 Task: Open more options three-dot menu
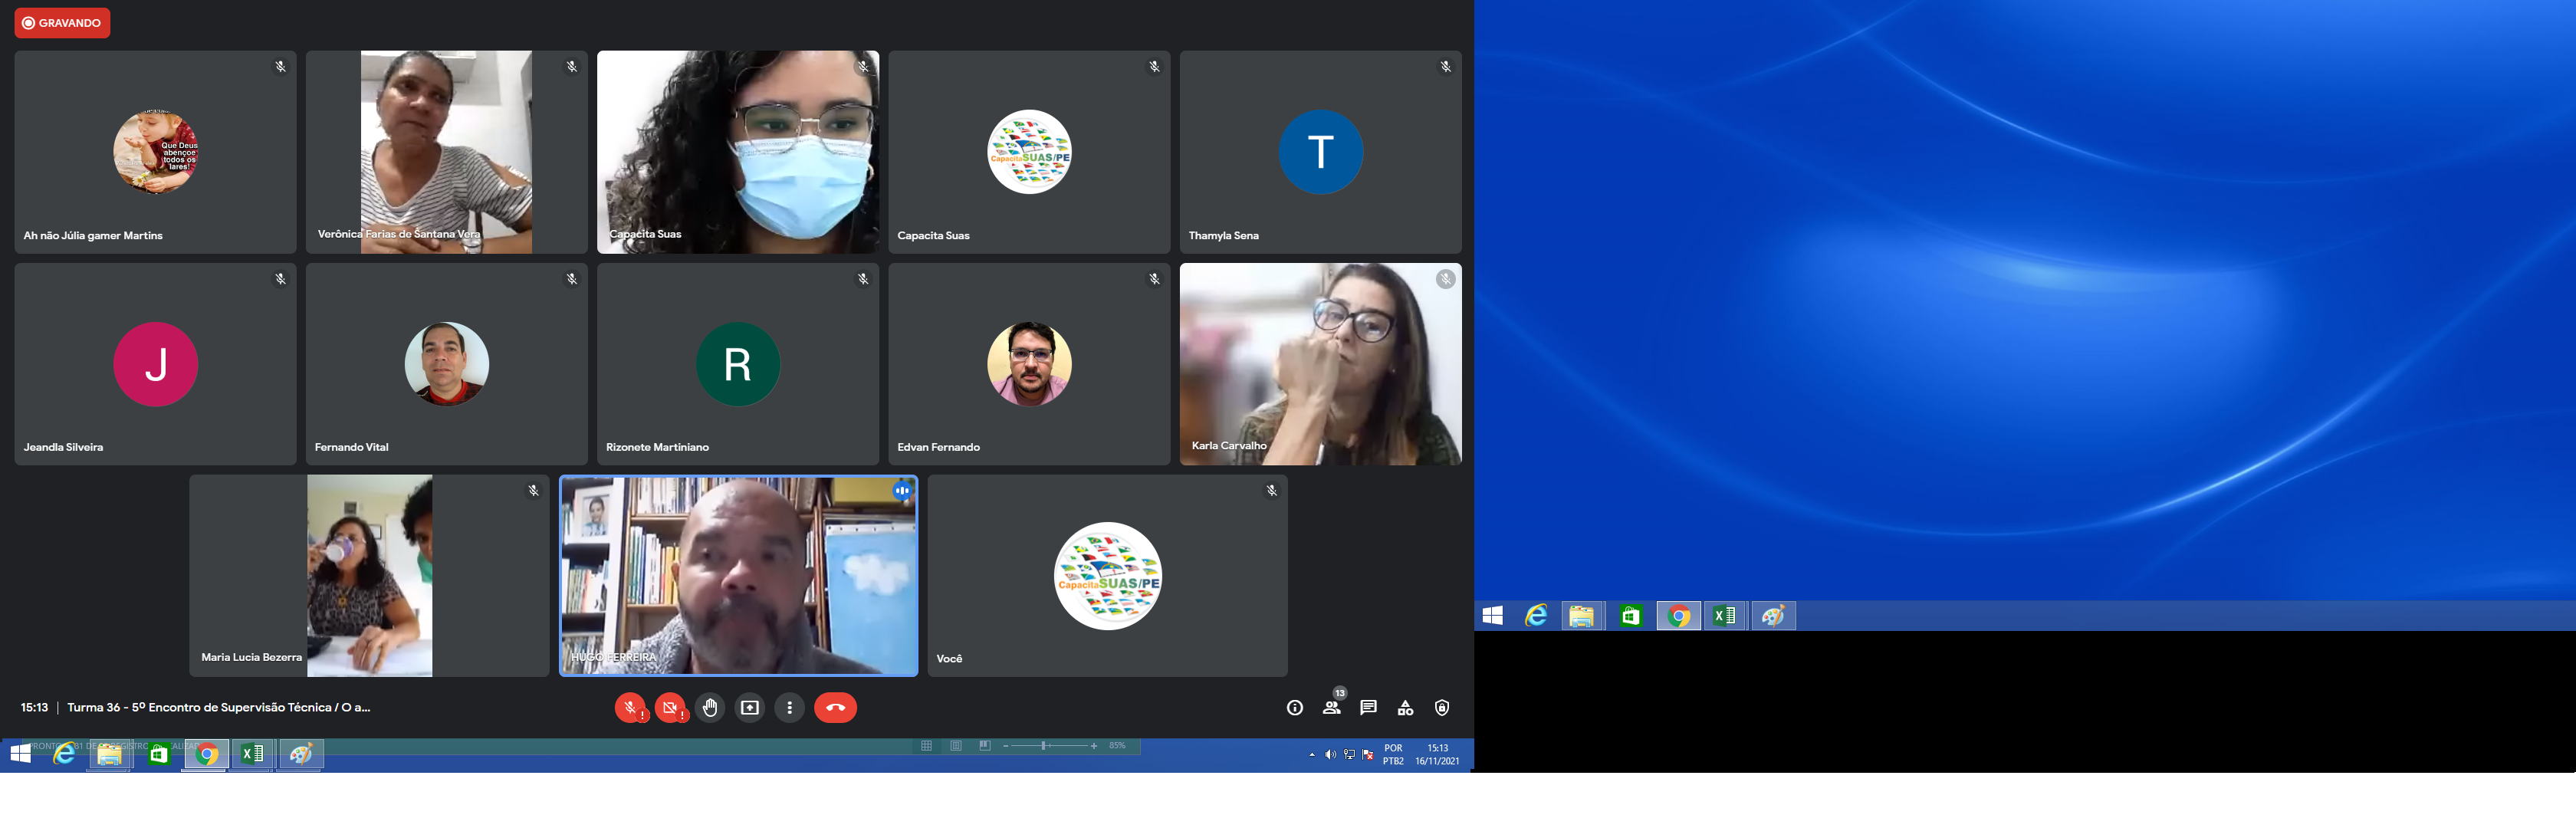pyautogui.click(x=789, y=708)
